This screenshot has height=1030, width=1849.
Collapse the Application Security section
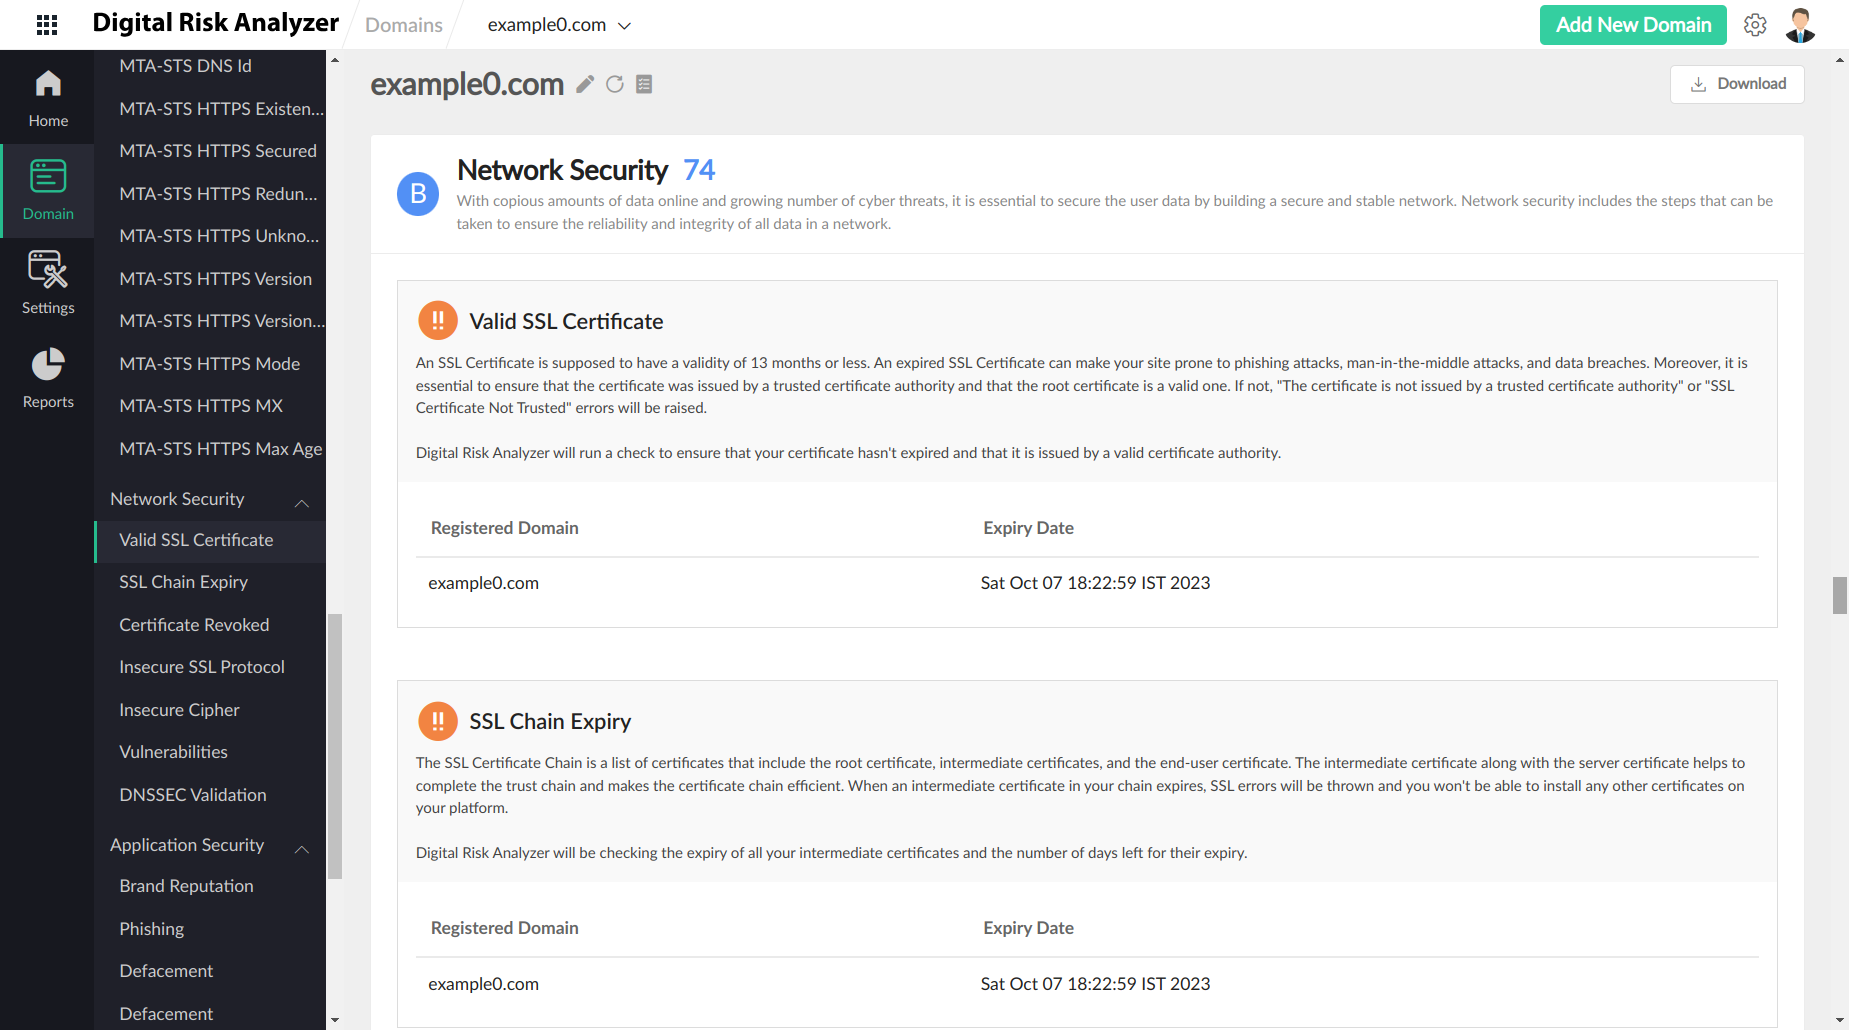tap(302, 849)
